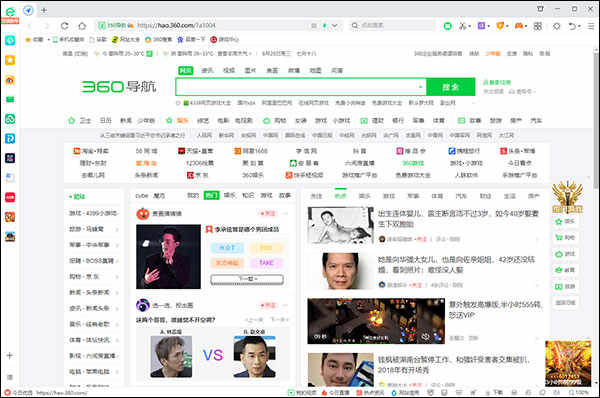The height and width of the screenshot is (398, 600).
Task: Open the green mail icon in the sidebar
Action: (10, 100)
